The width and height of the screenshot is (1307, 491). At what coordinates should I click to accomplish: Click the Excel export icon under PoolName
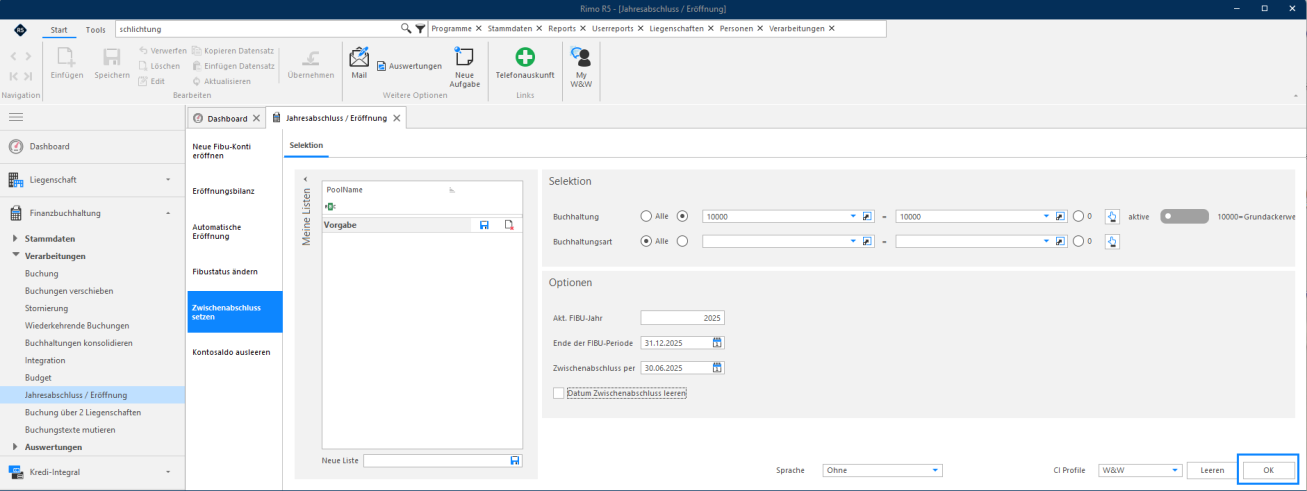pos(330,206)
